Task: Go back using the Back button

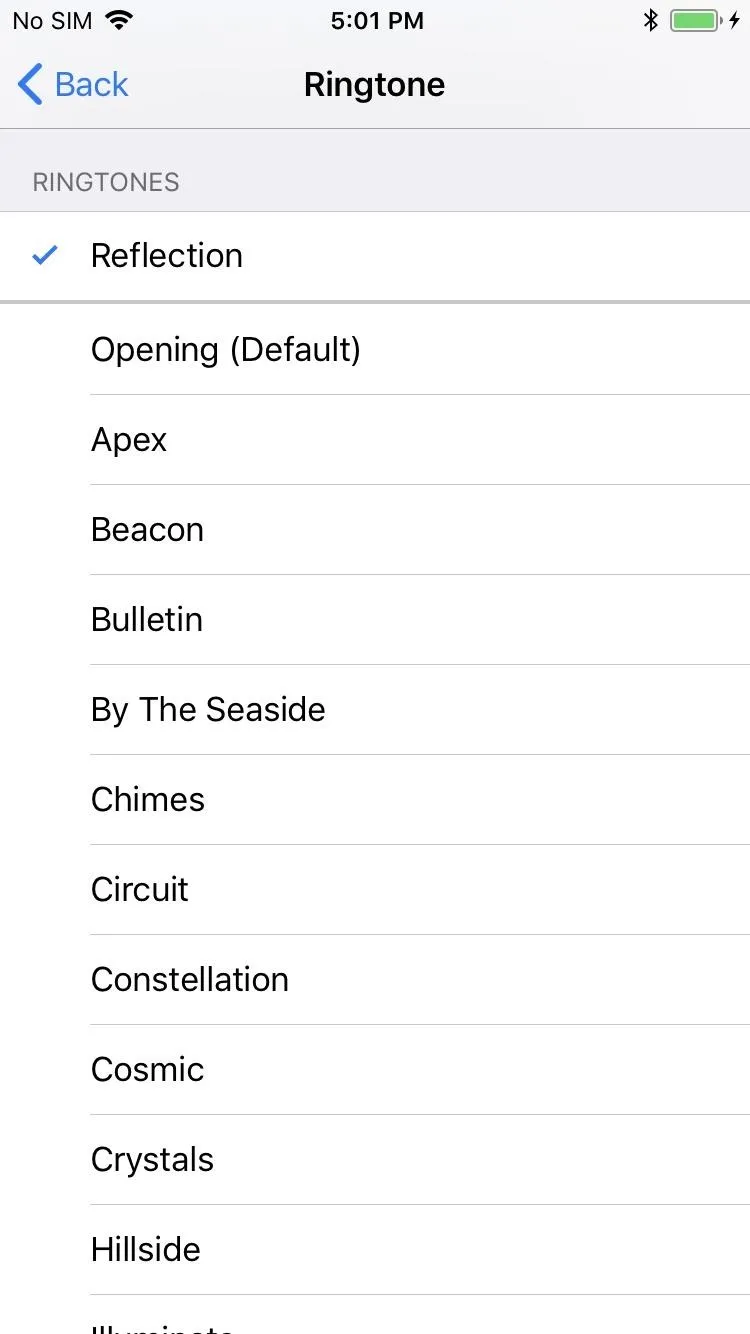Action: 73,84
